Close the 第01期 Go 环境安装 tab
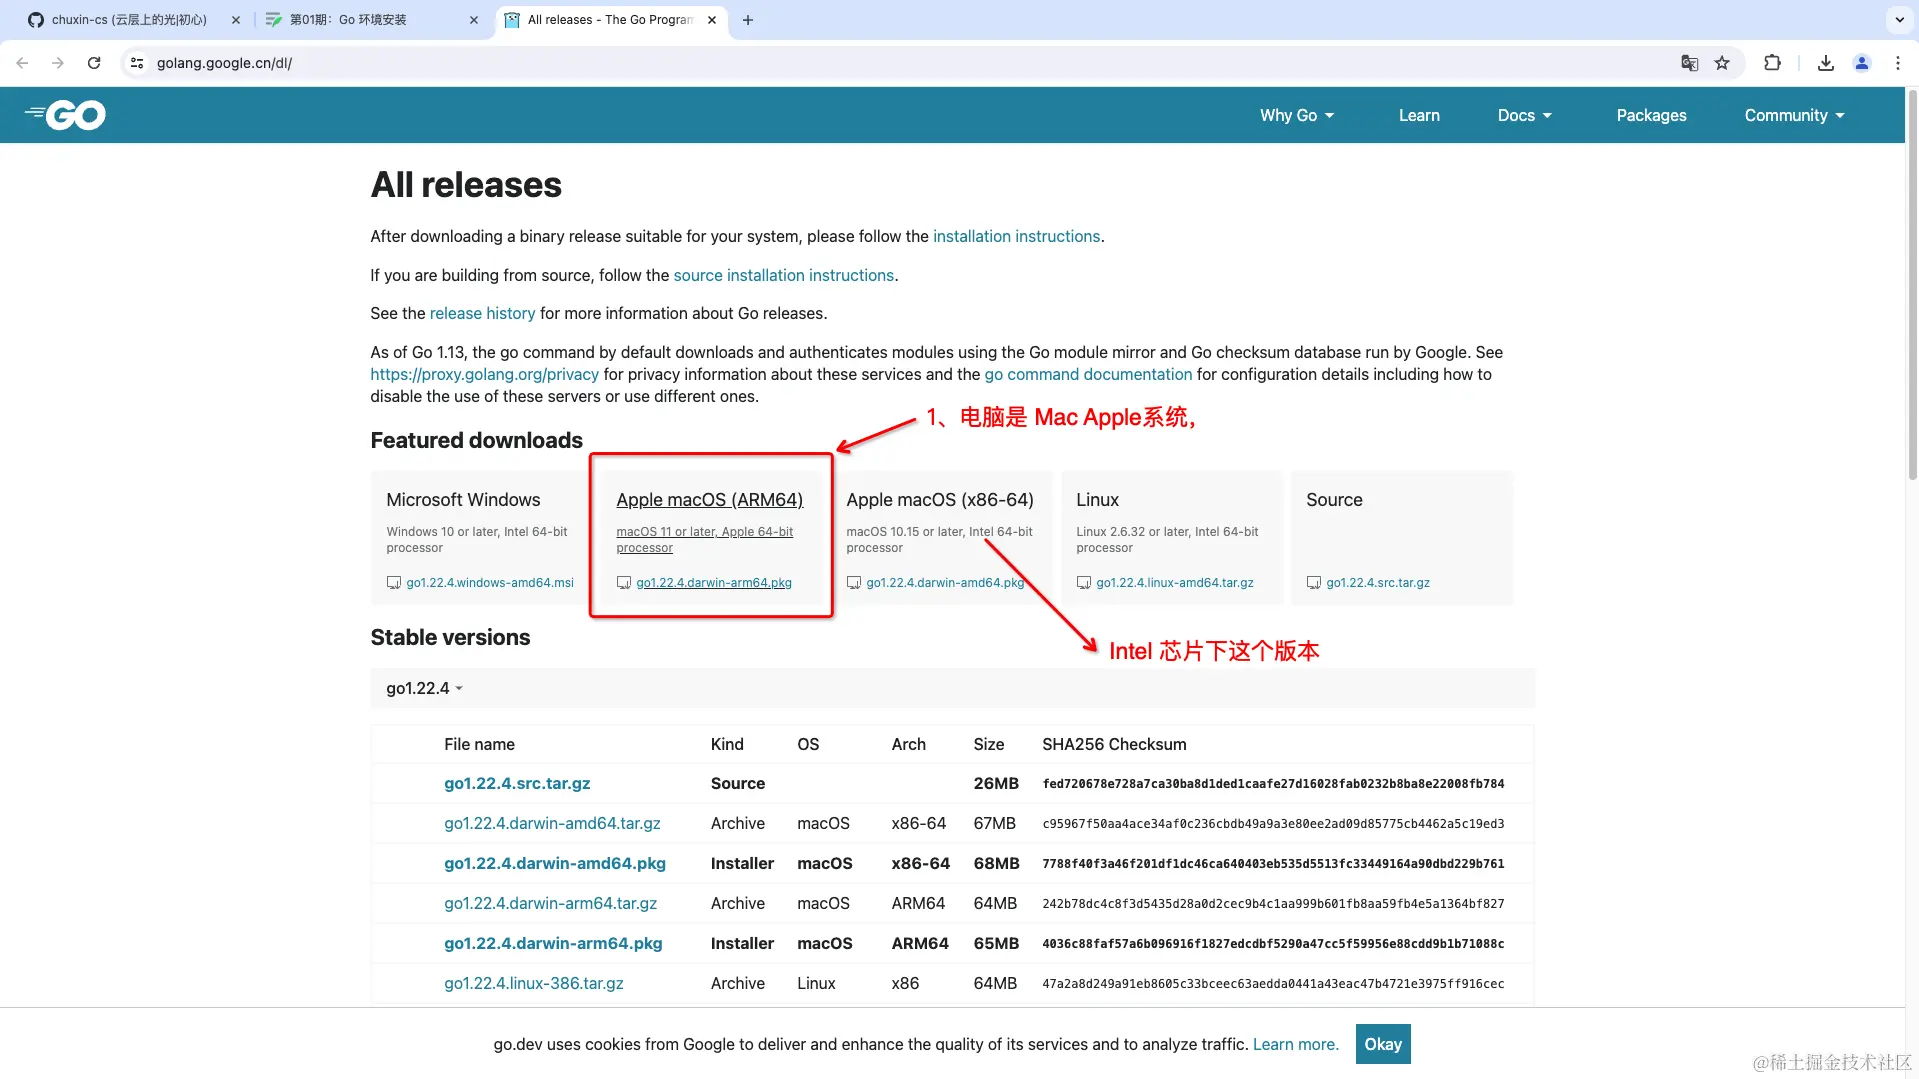Image resolution: width=1919 pixels, height=1079 pixels. 474,20
